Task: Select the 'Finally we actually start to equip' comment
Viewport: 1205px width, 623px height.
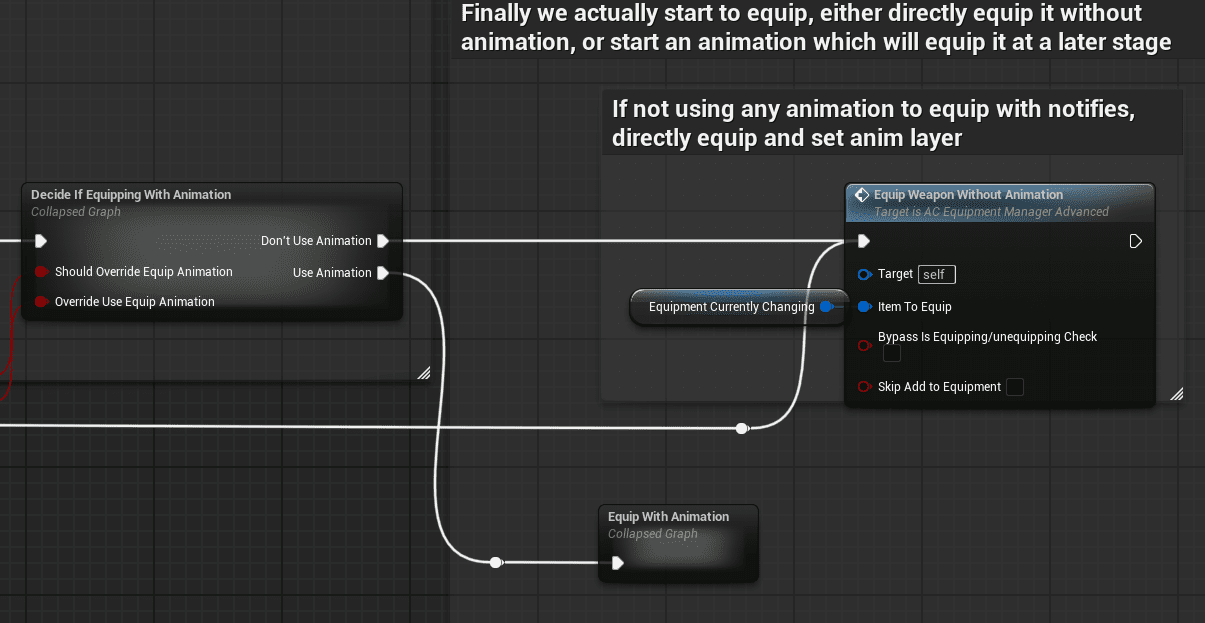Action: [x=816, y=28]
